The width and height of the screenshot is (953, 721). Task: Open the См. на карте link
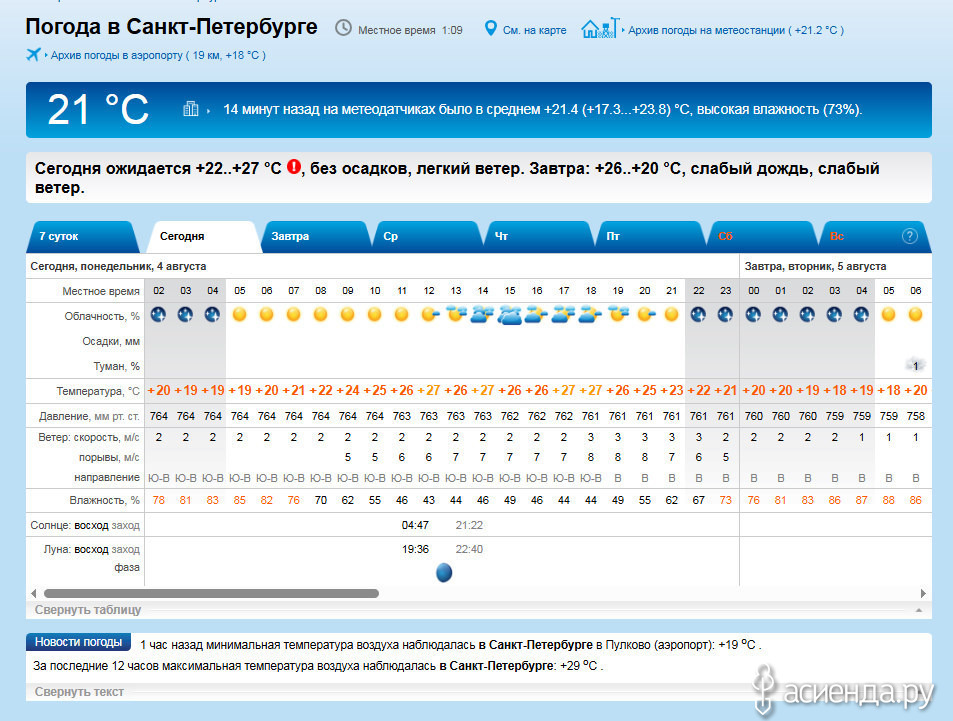[535, 30]
